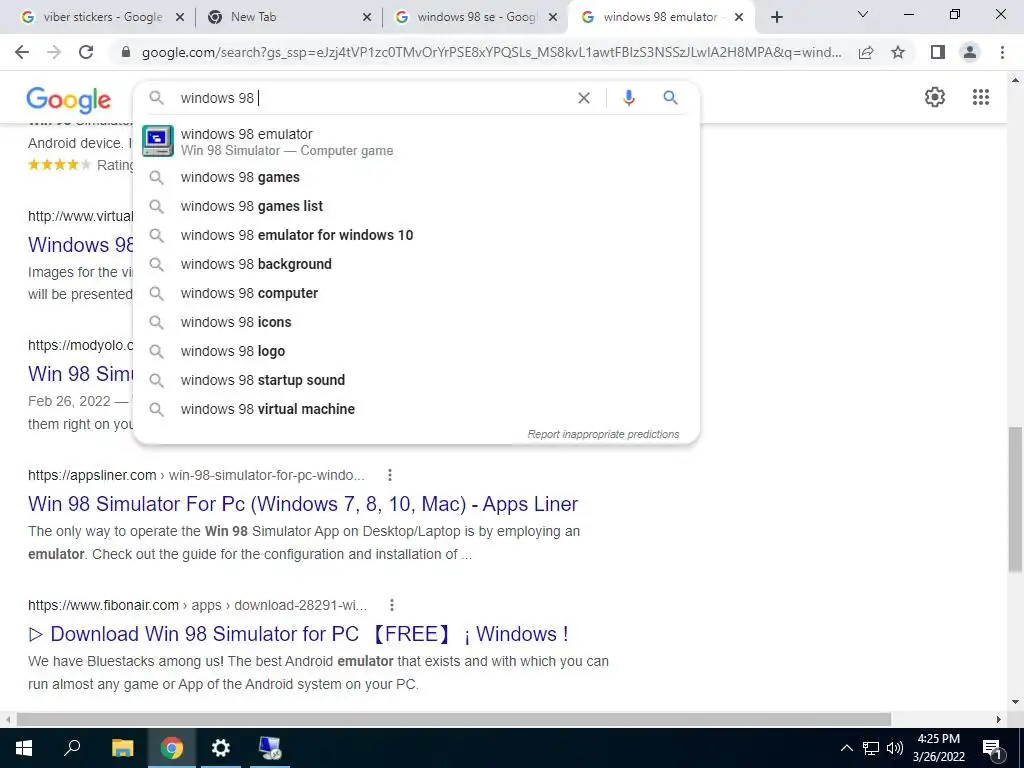Open File Explorer from taskbar
Screen dimensions: 1024x768
(122, 748)
